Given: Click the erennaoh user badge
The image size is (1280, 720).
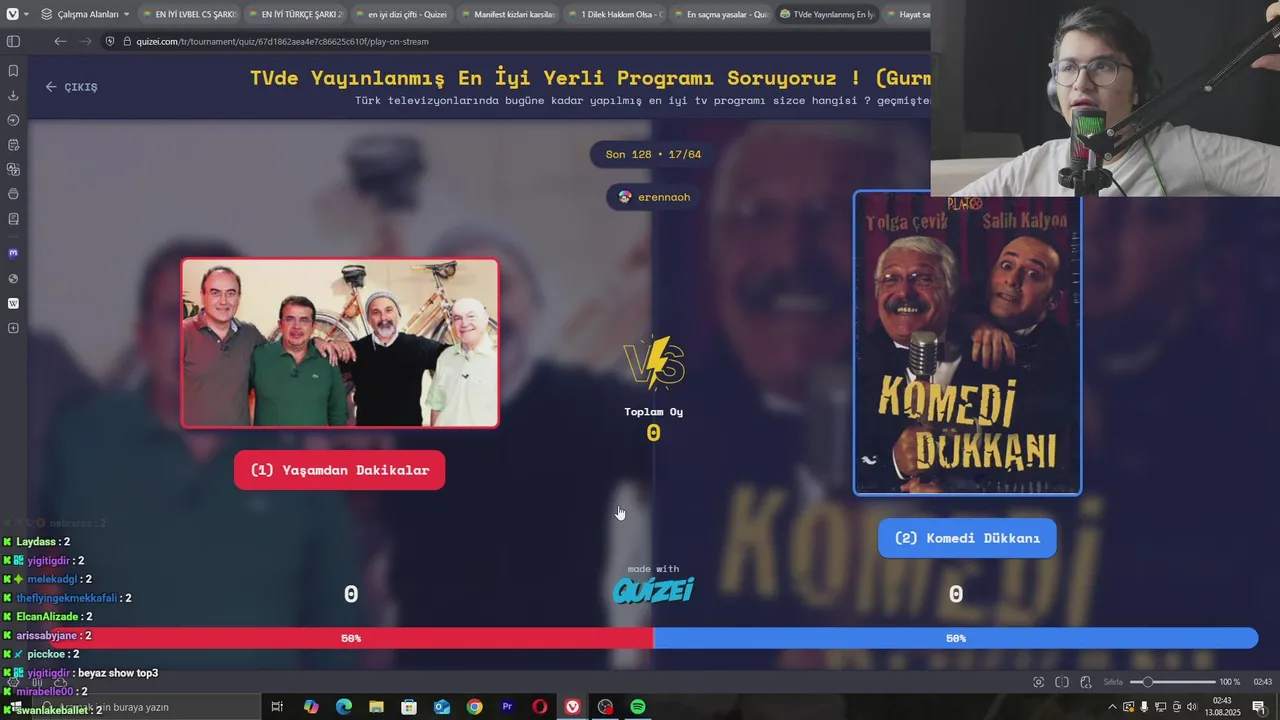Looking at the screenshot, I should [x=654, y=197].
